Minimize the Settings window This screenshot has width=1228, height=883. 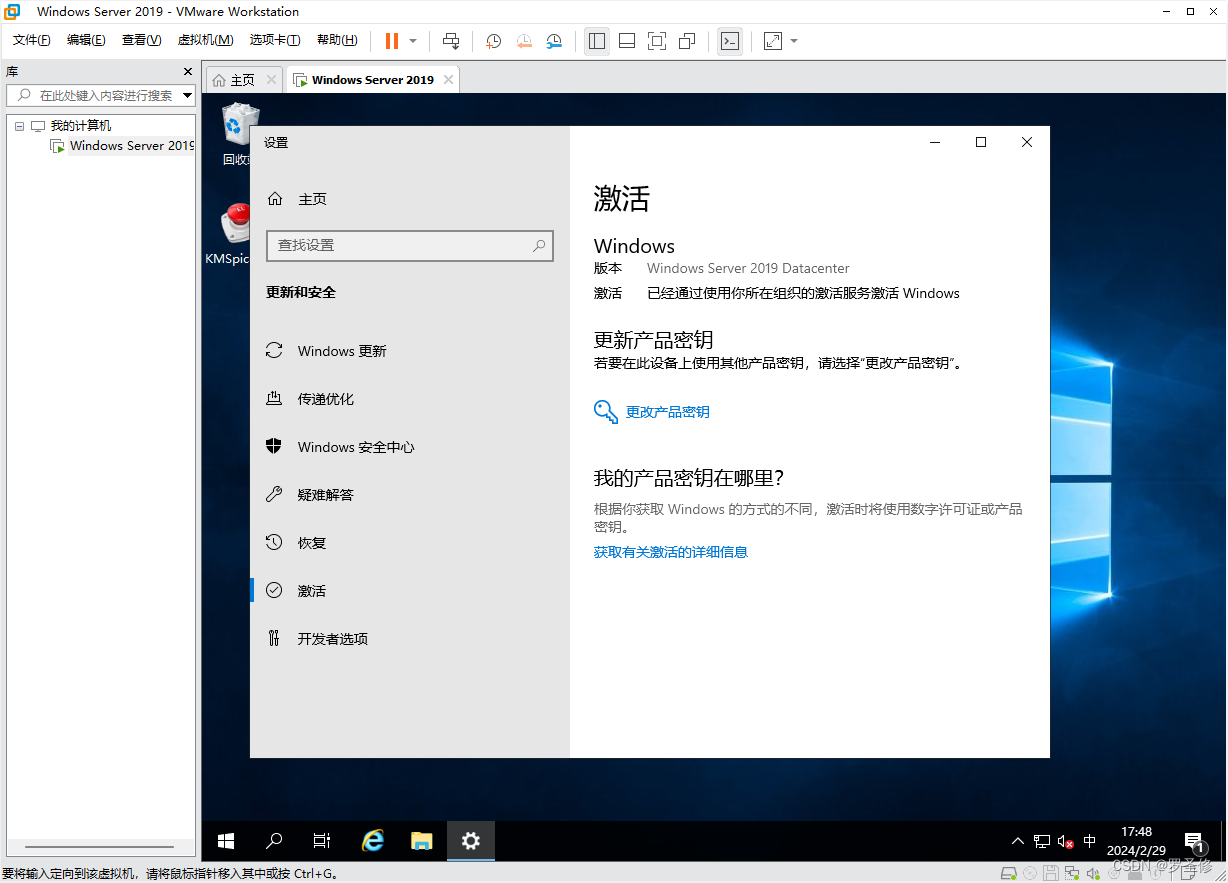coord(935,142)
